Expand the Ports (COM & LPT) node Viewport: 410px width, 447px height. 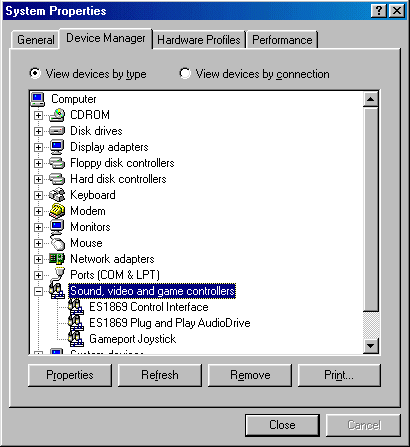[38, 275]
